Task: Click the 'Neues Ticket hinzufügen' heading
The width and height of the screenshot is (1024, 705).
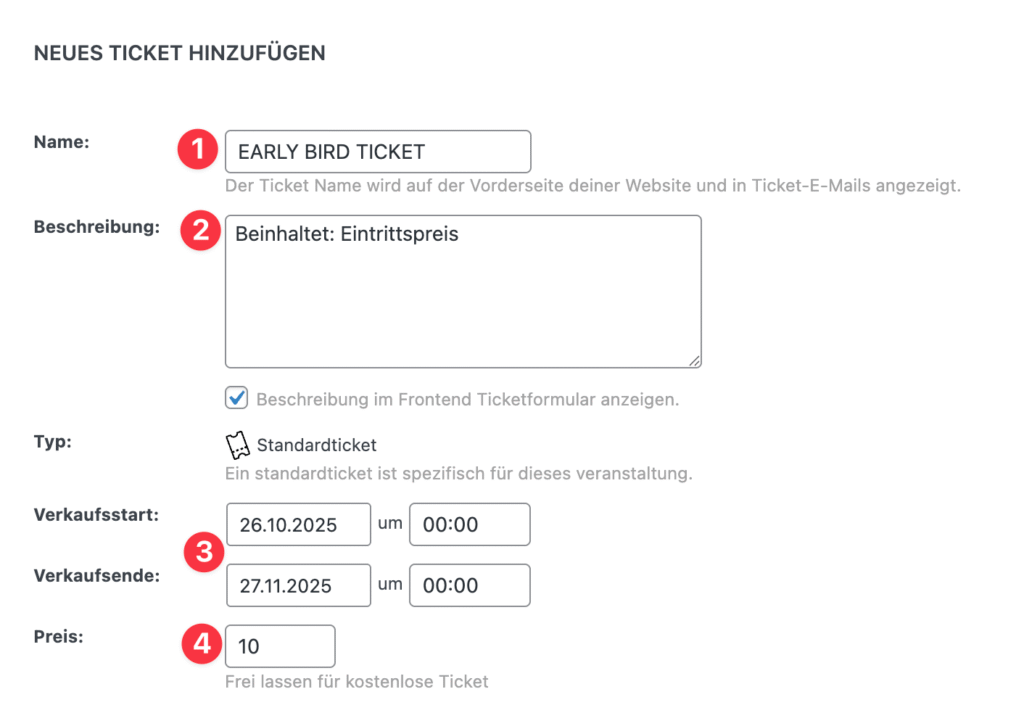Action: coord(180,53)
